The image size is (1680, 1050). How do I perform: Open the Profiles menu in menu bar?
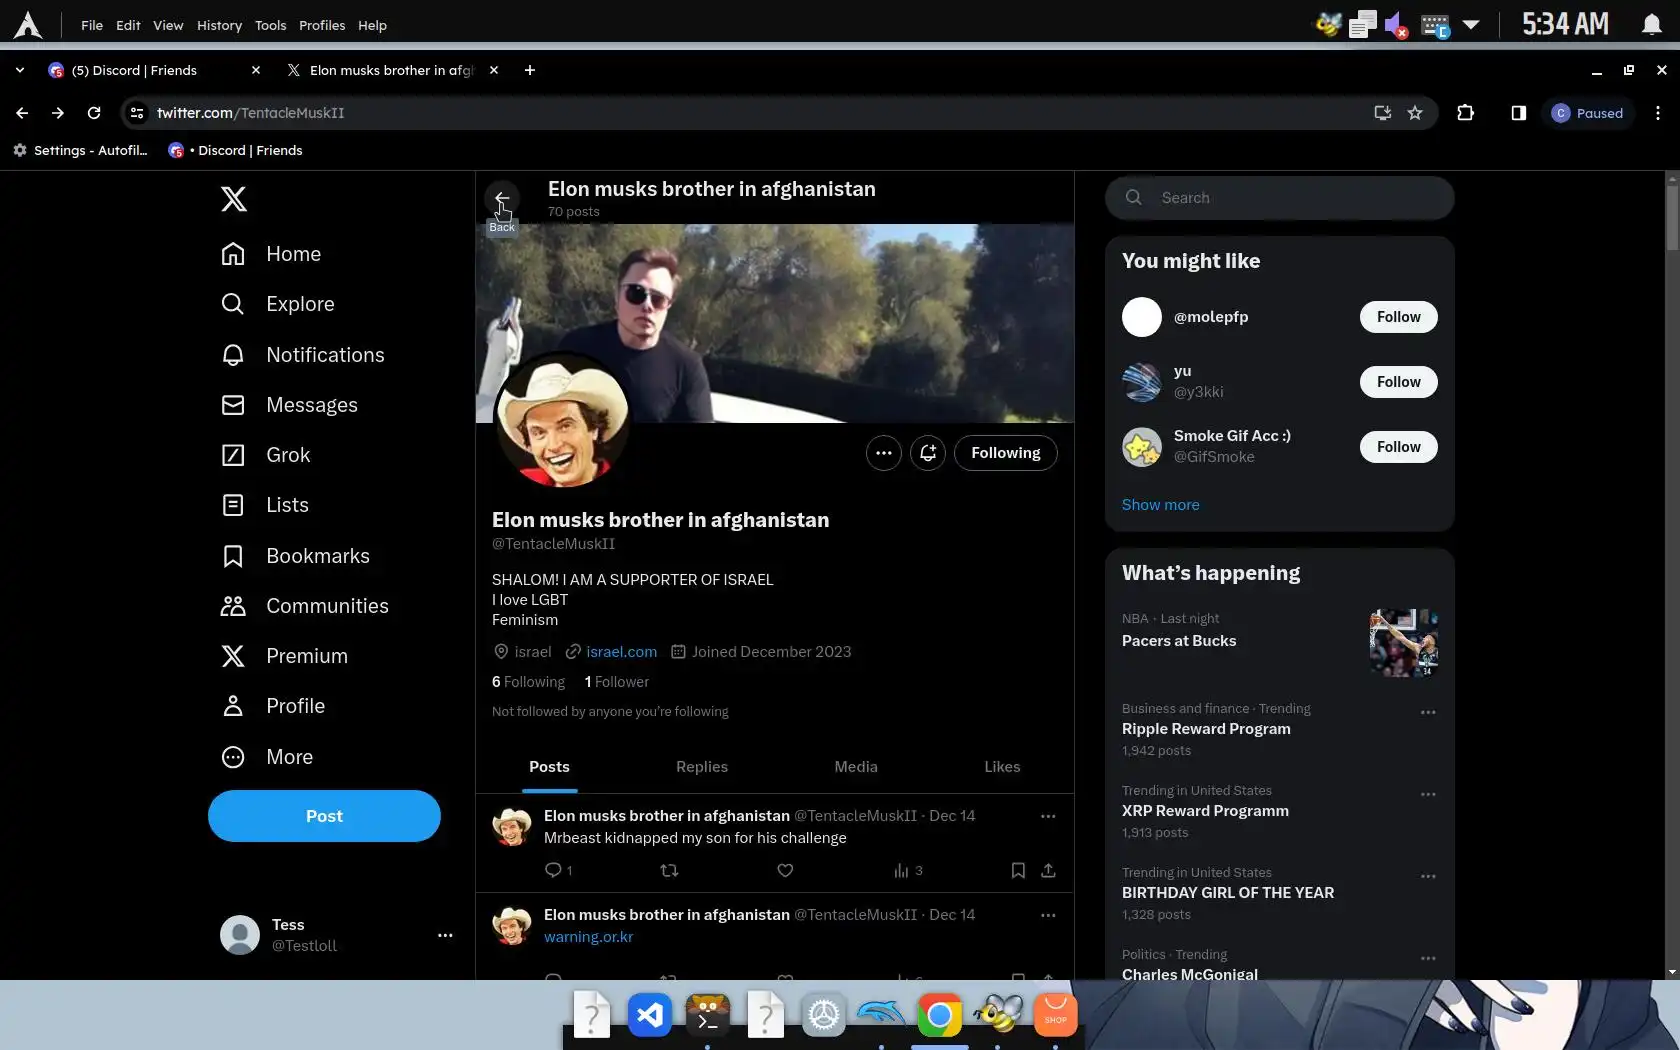click(322, 25)
